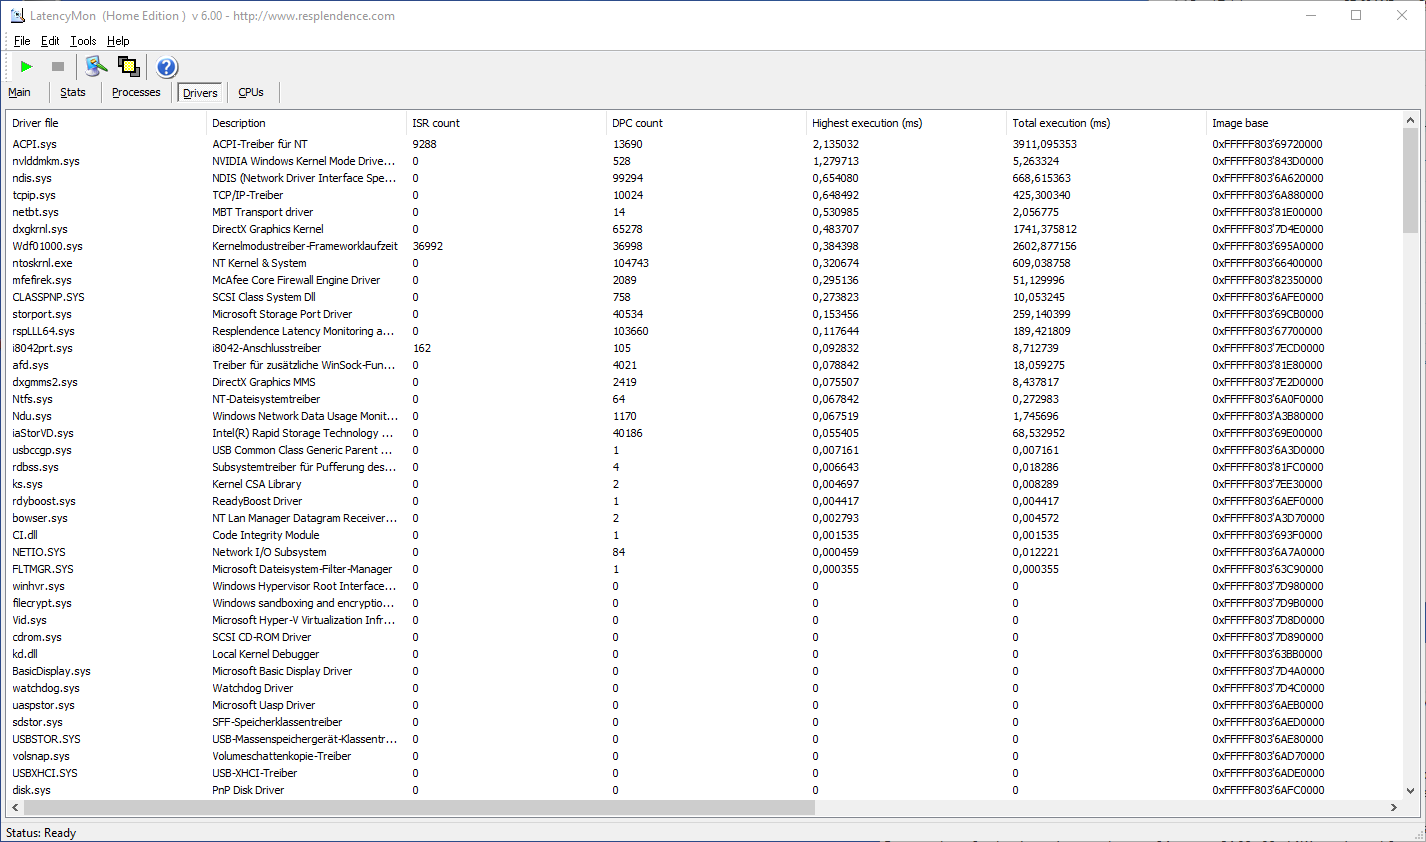Click highest execution value 2,135032

coord(835,144)
